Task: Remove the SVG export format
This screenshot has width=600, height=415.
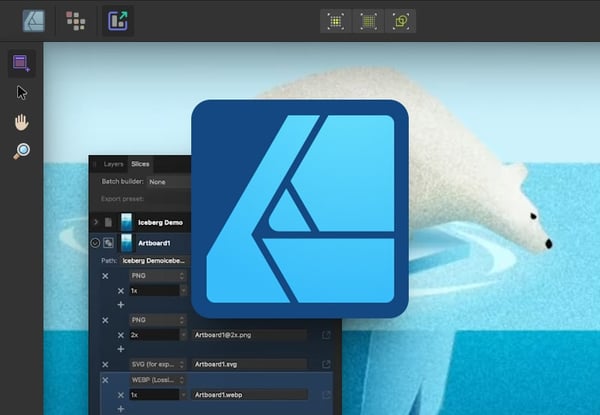Action: 105,365
